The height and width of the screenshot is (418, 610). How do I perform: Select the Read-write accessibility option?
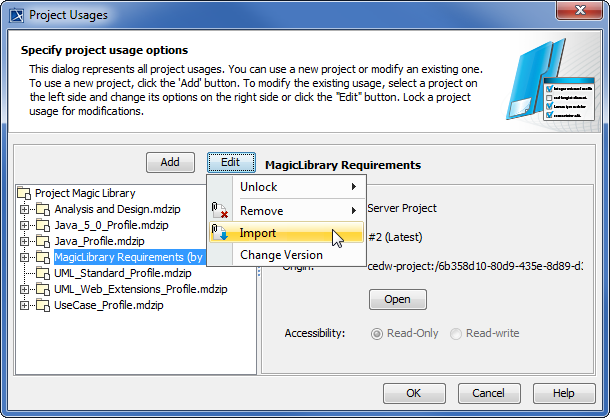pos(458,333)
